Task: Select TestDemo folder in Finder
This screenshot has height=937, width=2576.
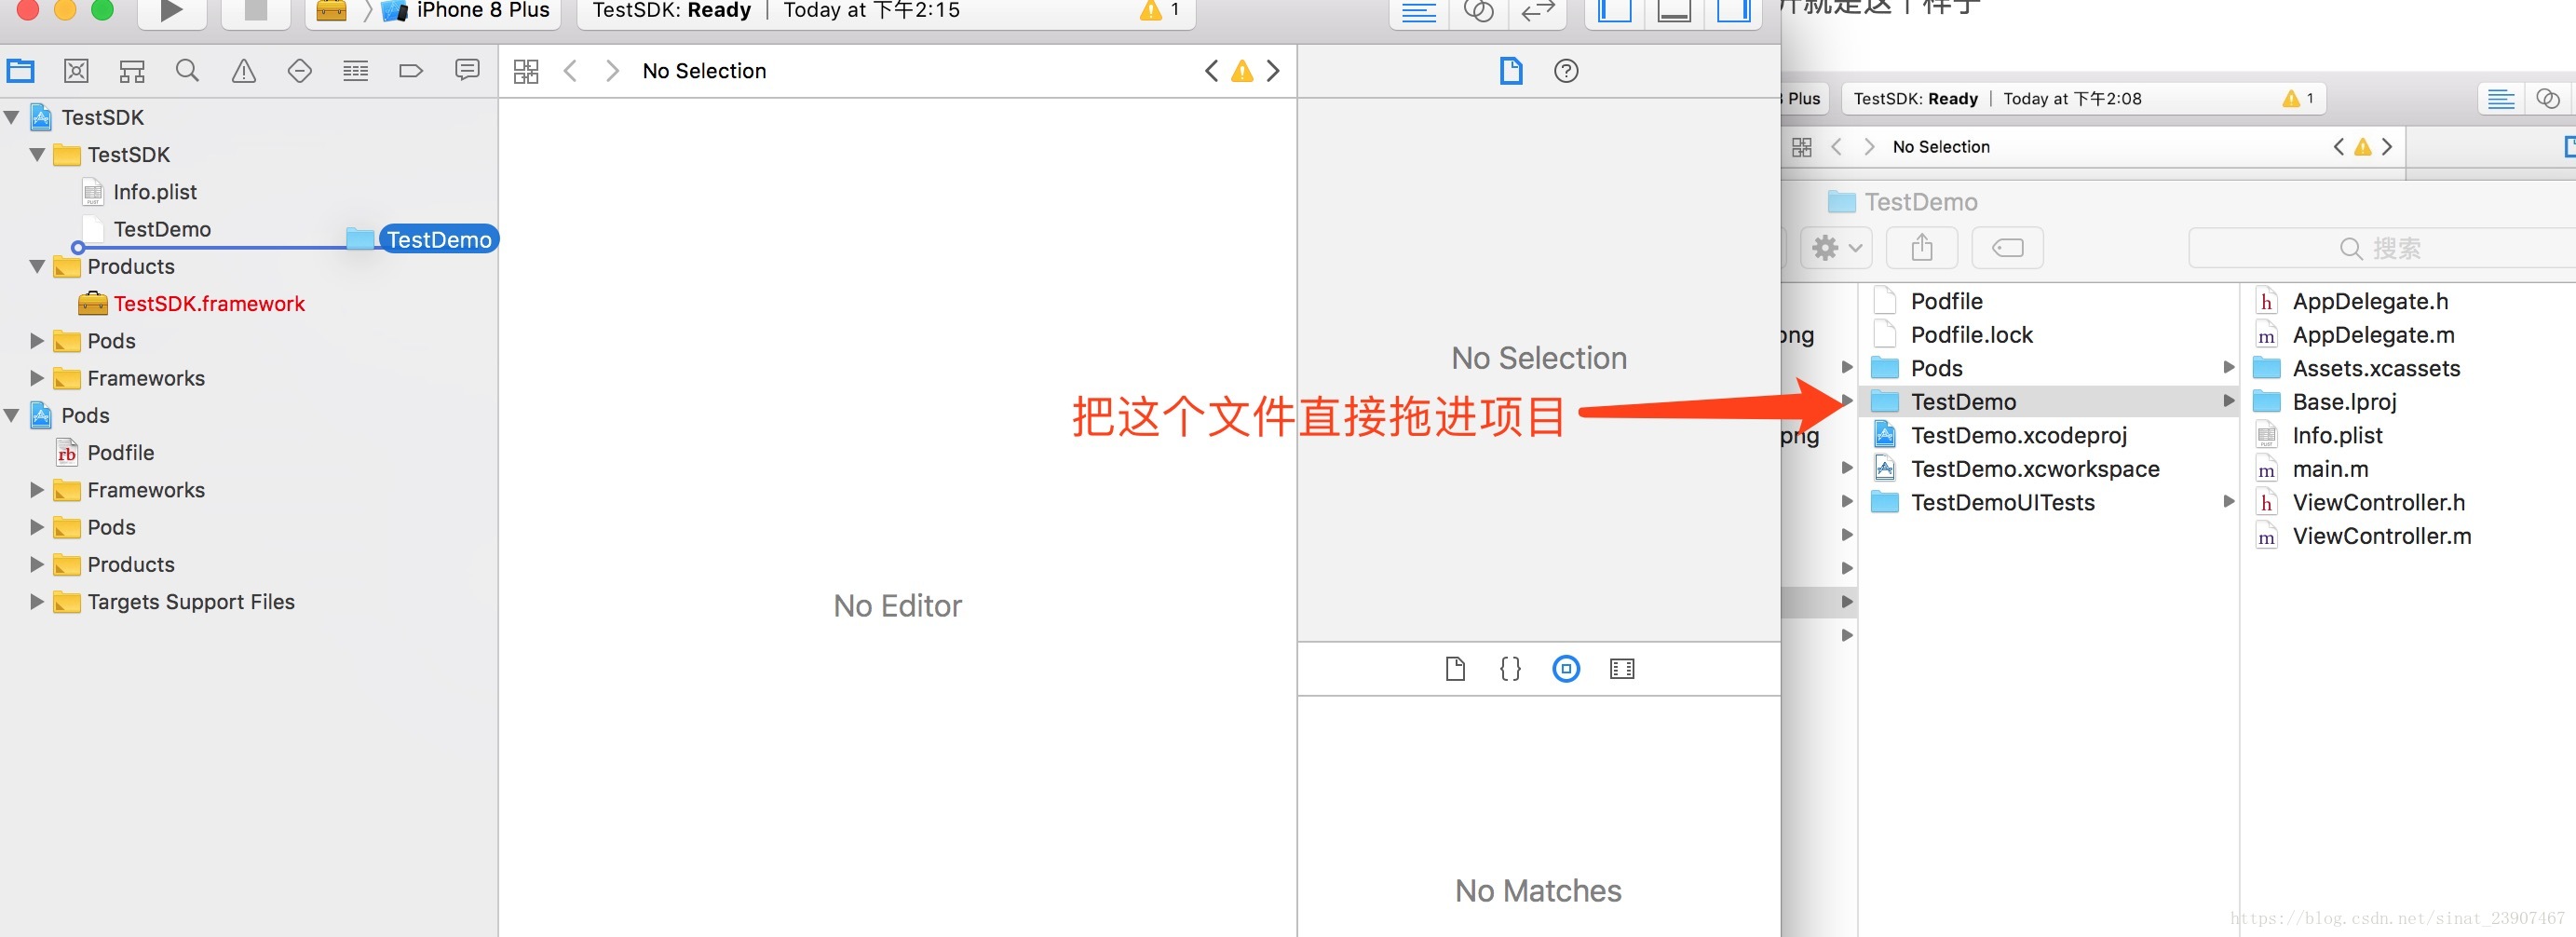Action: tap(2048, 402)
